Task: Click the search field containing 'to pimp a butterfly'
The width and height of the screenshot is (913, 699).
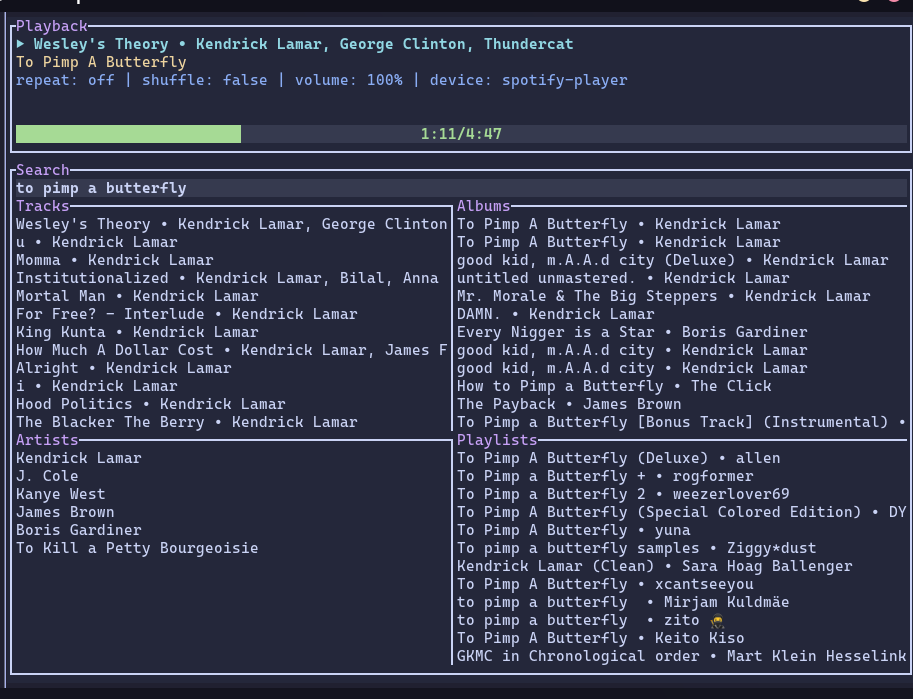Action: point(461,188)
